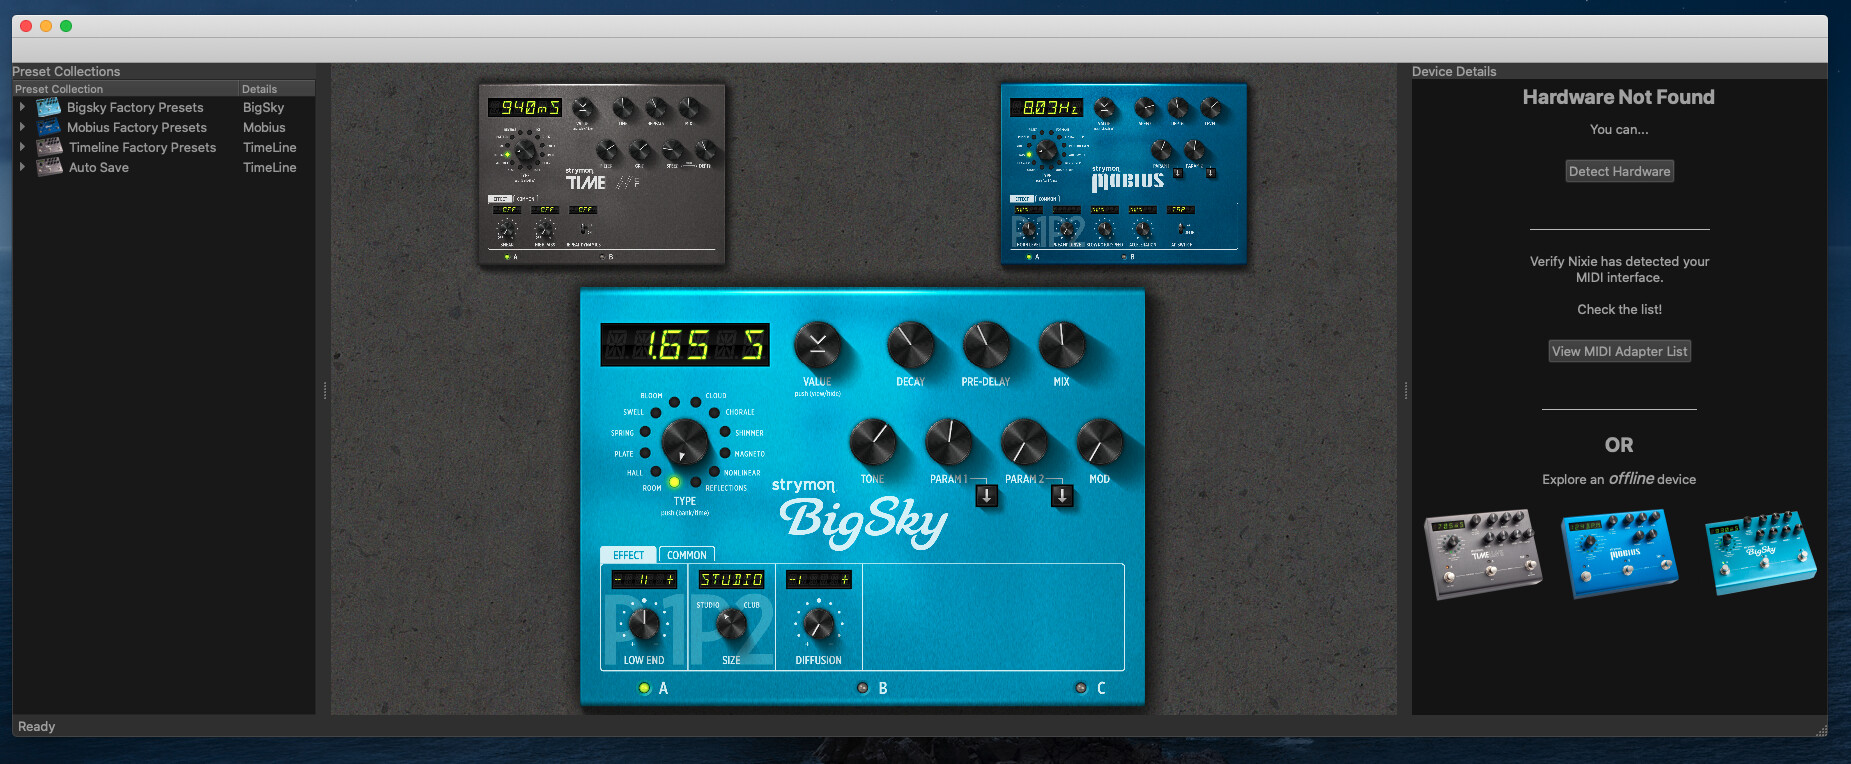Click the STUDIO display above SIZE

click(x=731, y=579)
